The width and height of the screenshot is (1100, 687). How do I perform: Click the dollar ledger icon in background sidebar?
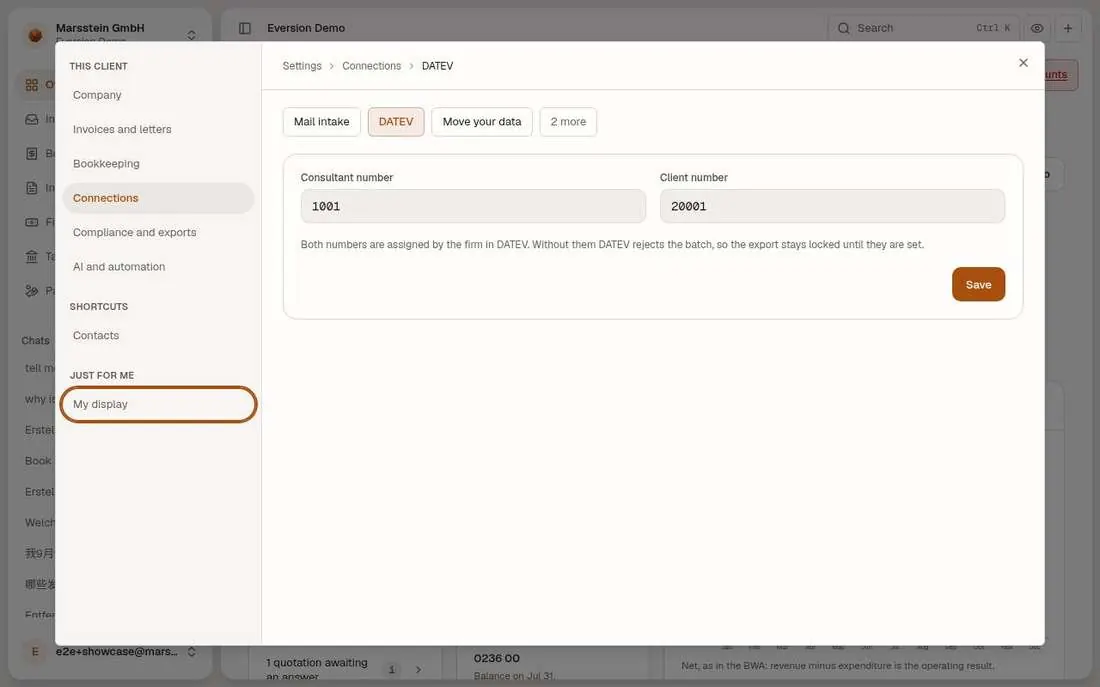(32, 154)
